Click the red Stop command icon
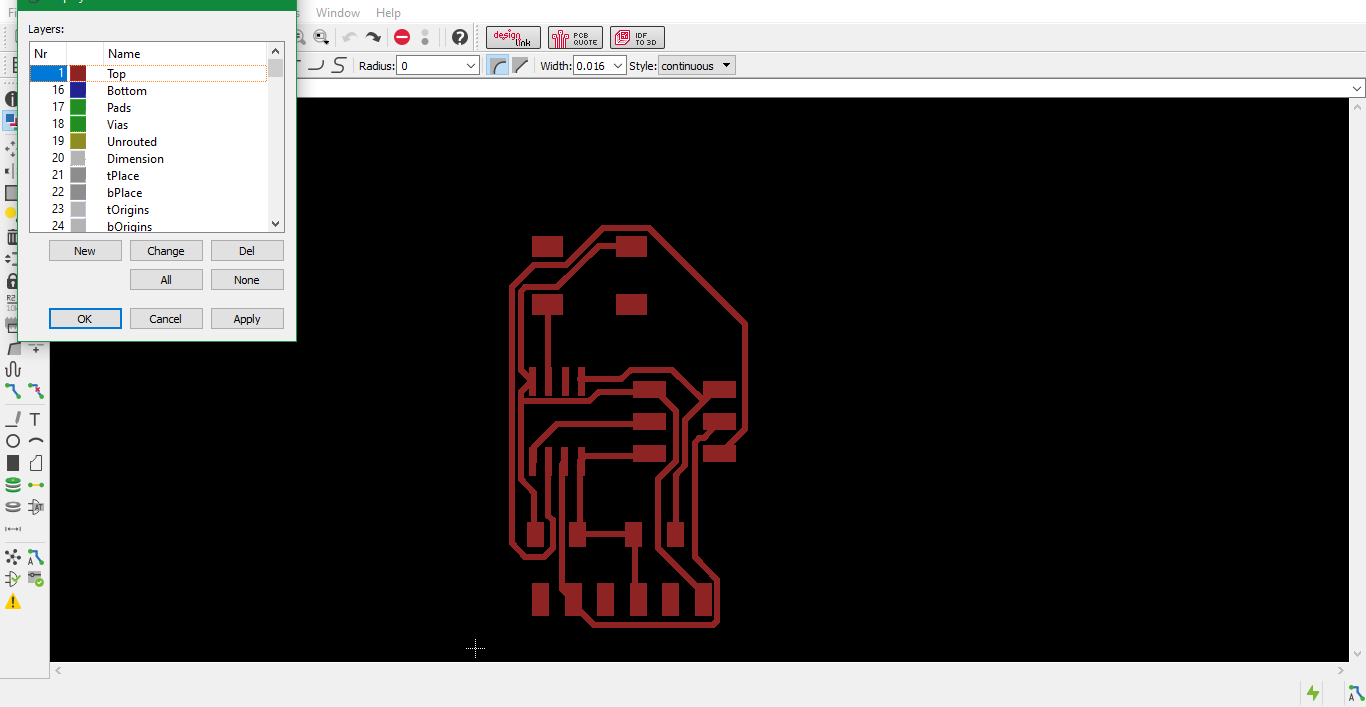Viewport: 1366px width, 707px height. tap(402, 37)
